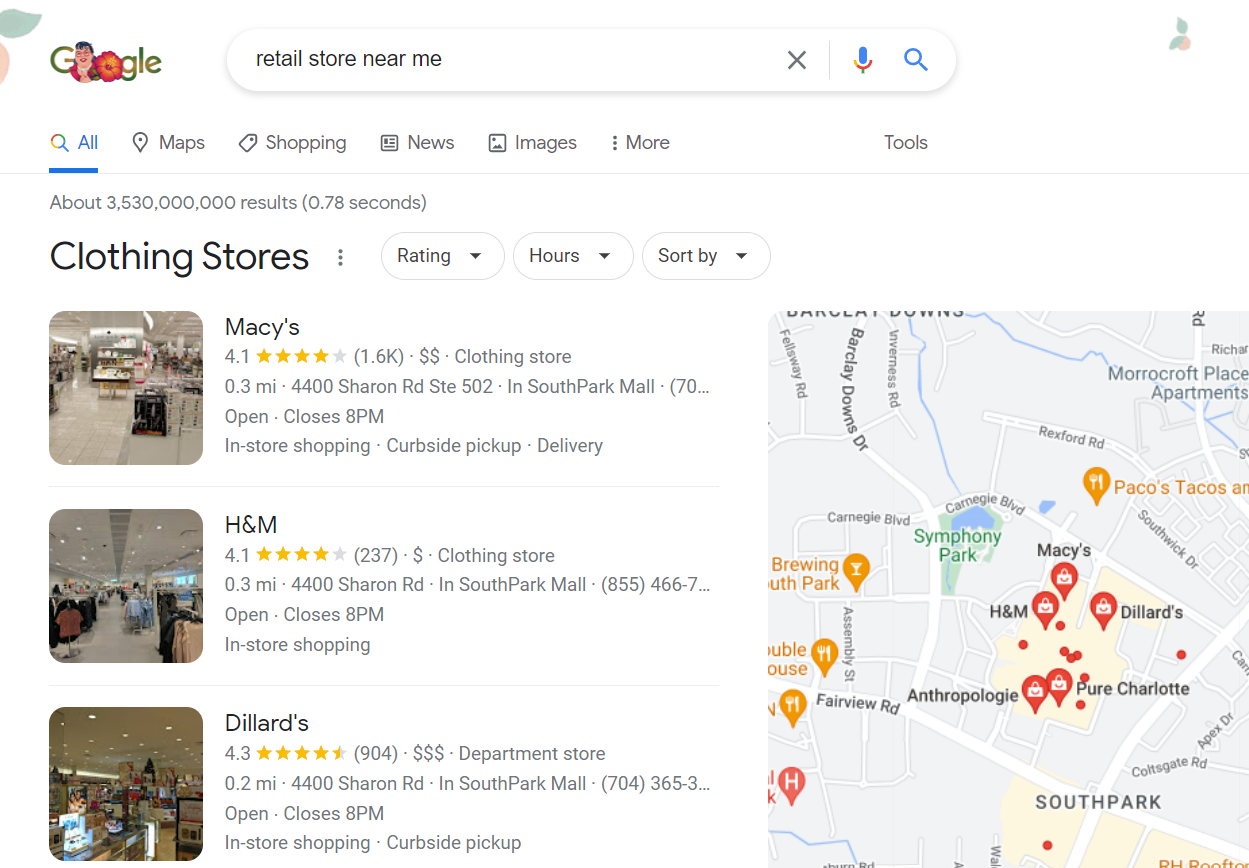This screenshot has height=868, width=1249.
Task: Click Macy's address 4400 Sharon Rd Ste 502
Action: click(390, 386)
